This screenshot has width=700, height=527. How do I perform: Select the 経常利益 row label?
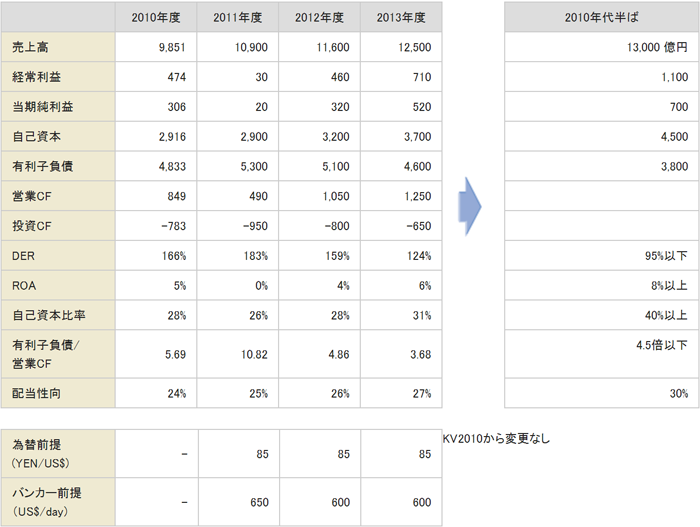[x=37, y=77]
